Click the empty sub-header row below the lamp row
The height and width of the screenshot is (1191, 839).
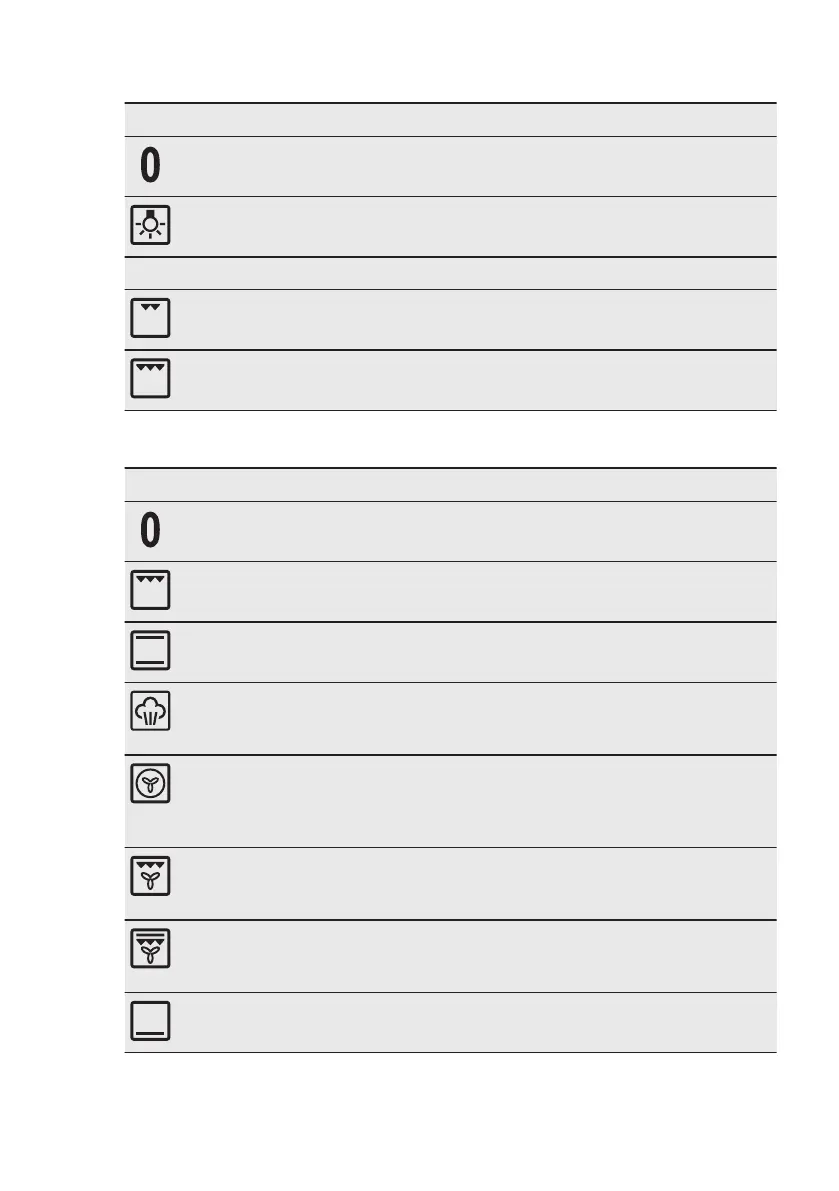(450, 273)
